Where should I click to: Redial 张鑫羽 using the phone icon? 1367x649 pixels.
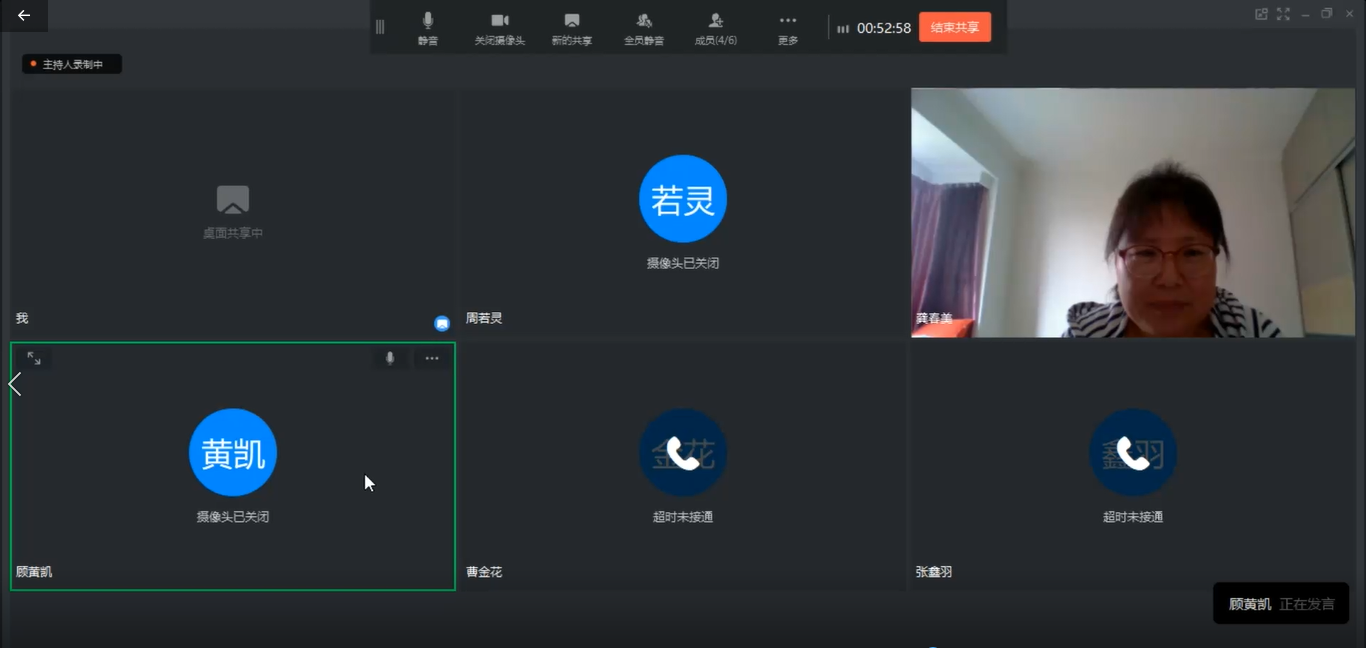(x=1132, y=453)
